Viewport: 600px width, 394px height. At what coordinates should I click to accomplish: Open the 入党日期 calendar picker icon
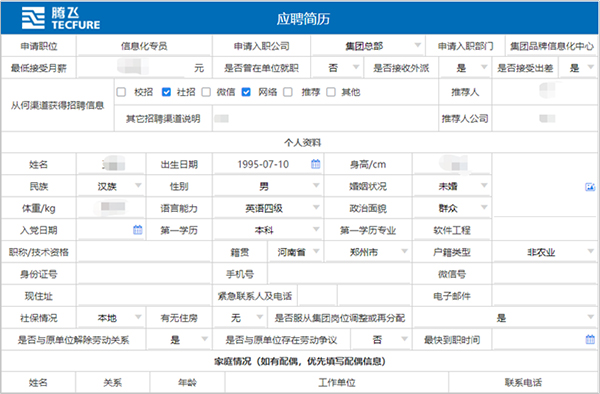[138, 230]
